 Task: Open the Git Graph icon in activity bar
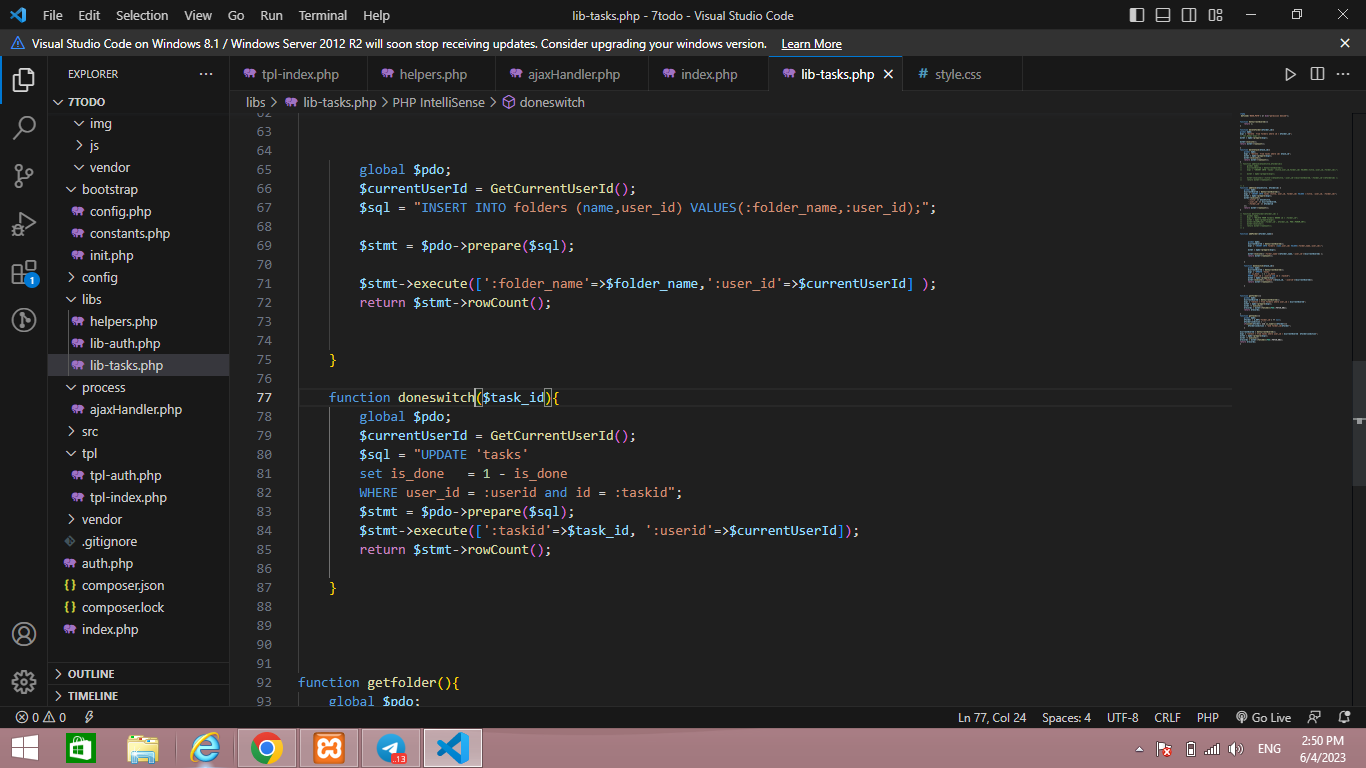coord(24,320)
